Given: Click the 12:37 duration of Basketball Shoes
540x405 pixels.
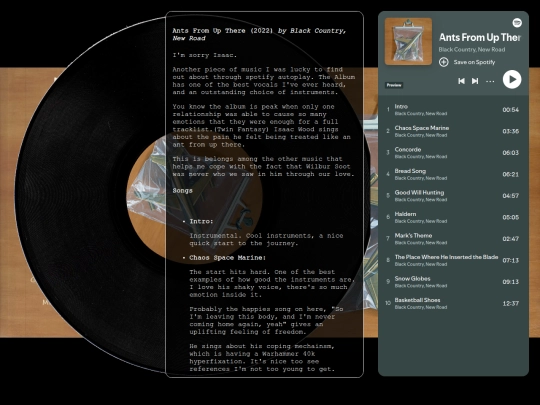Looking at the screenshot, I should coord(510,303).
